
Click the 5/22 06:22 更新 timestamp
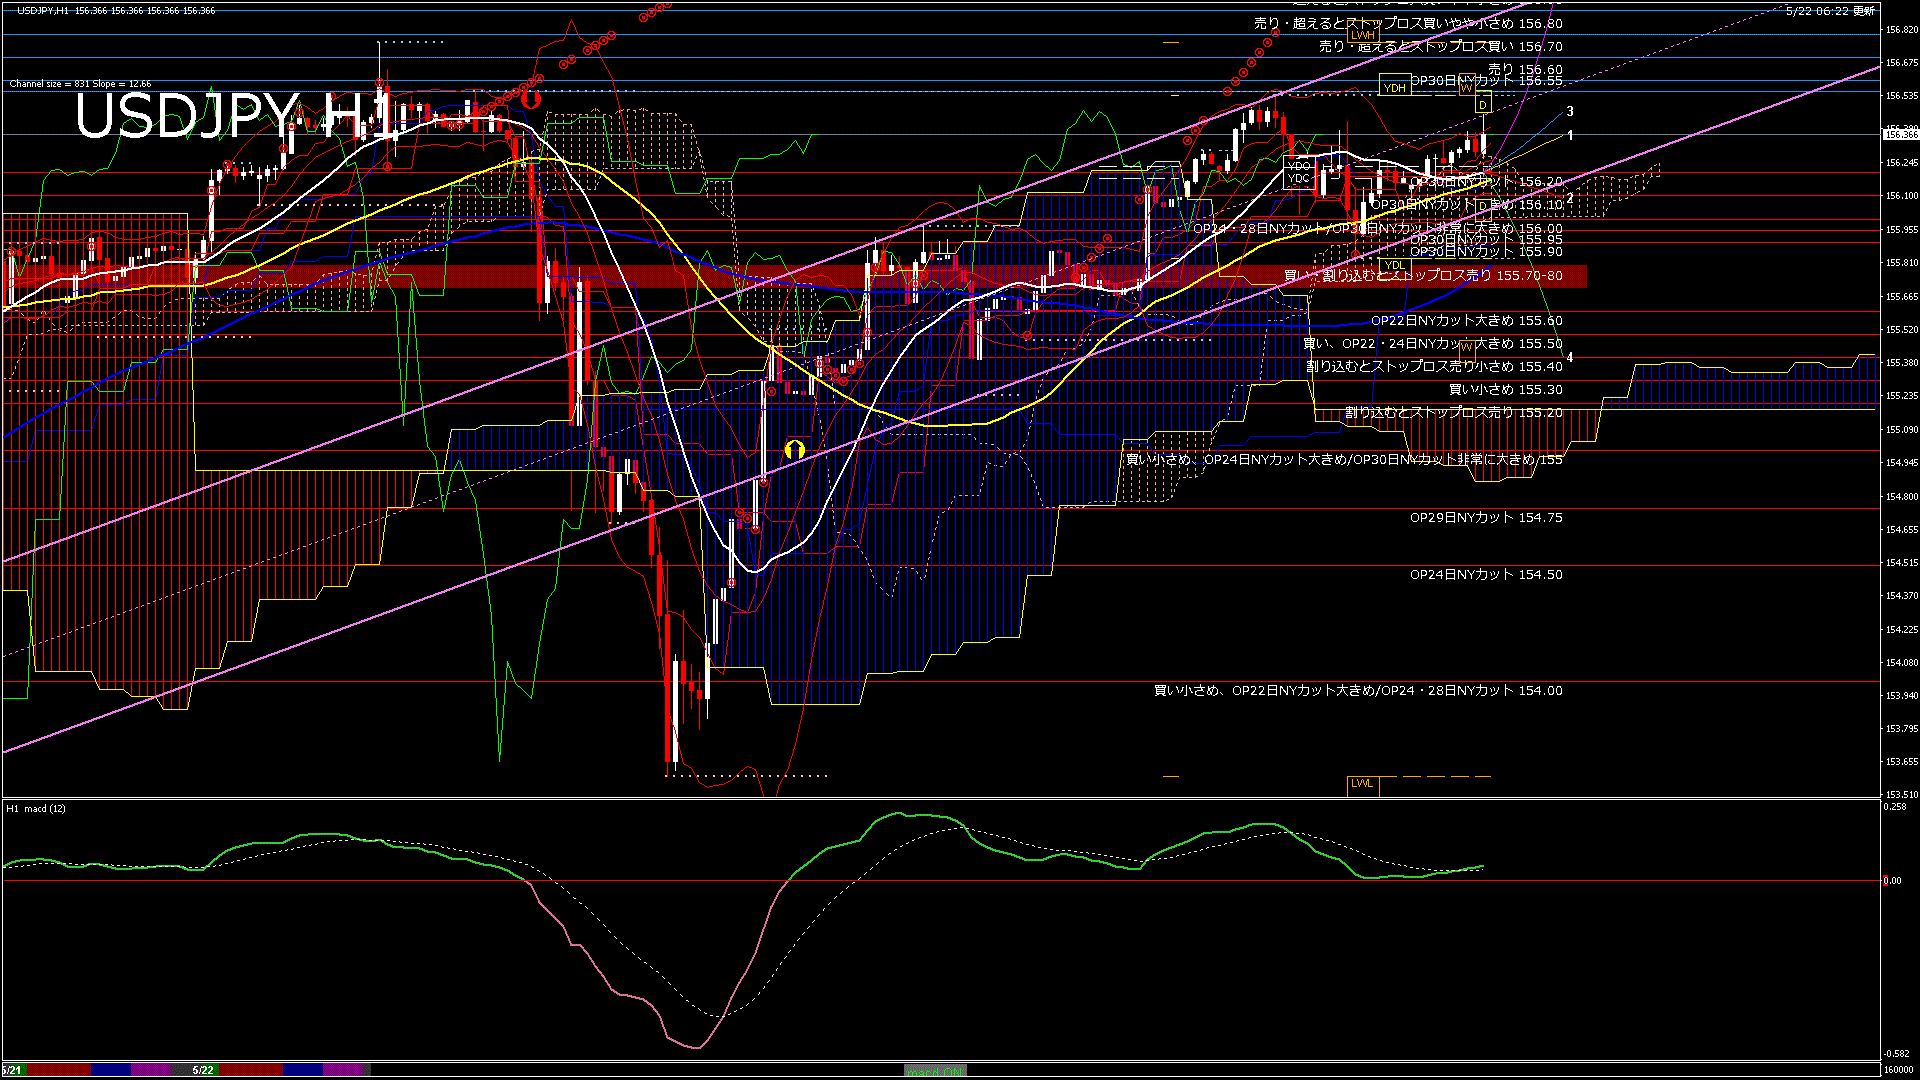tap(1830, 11)
